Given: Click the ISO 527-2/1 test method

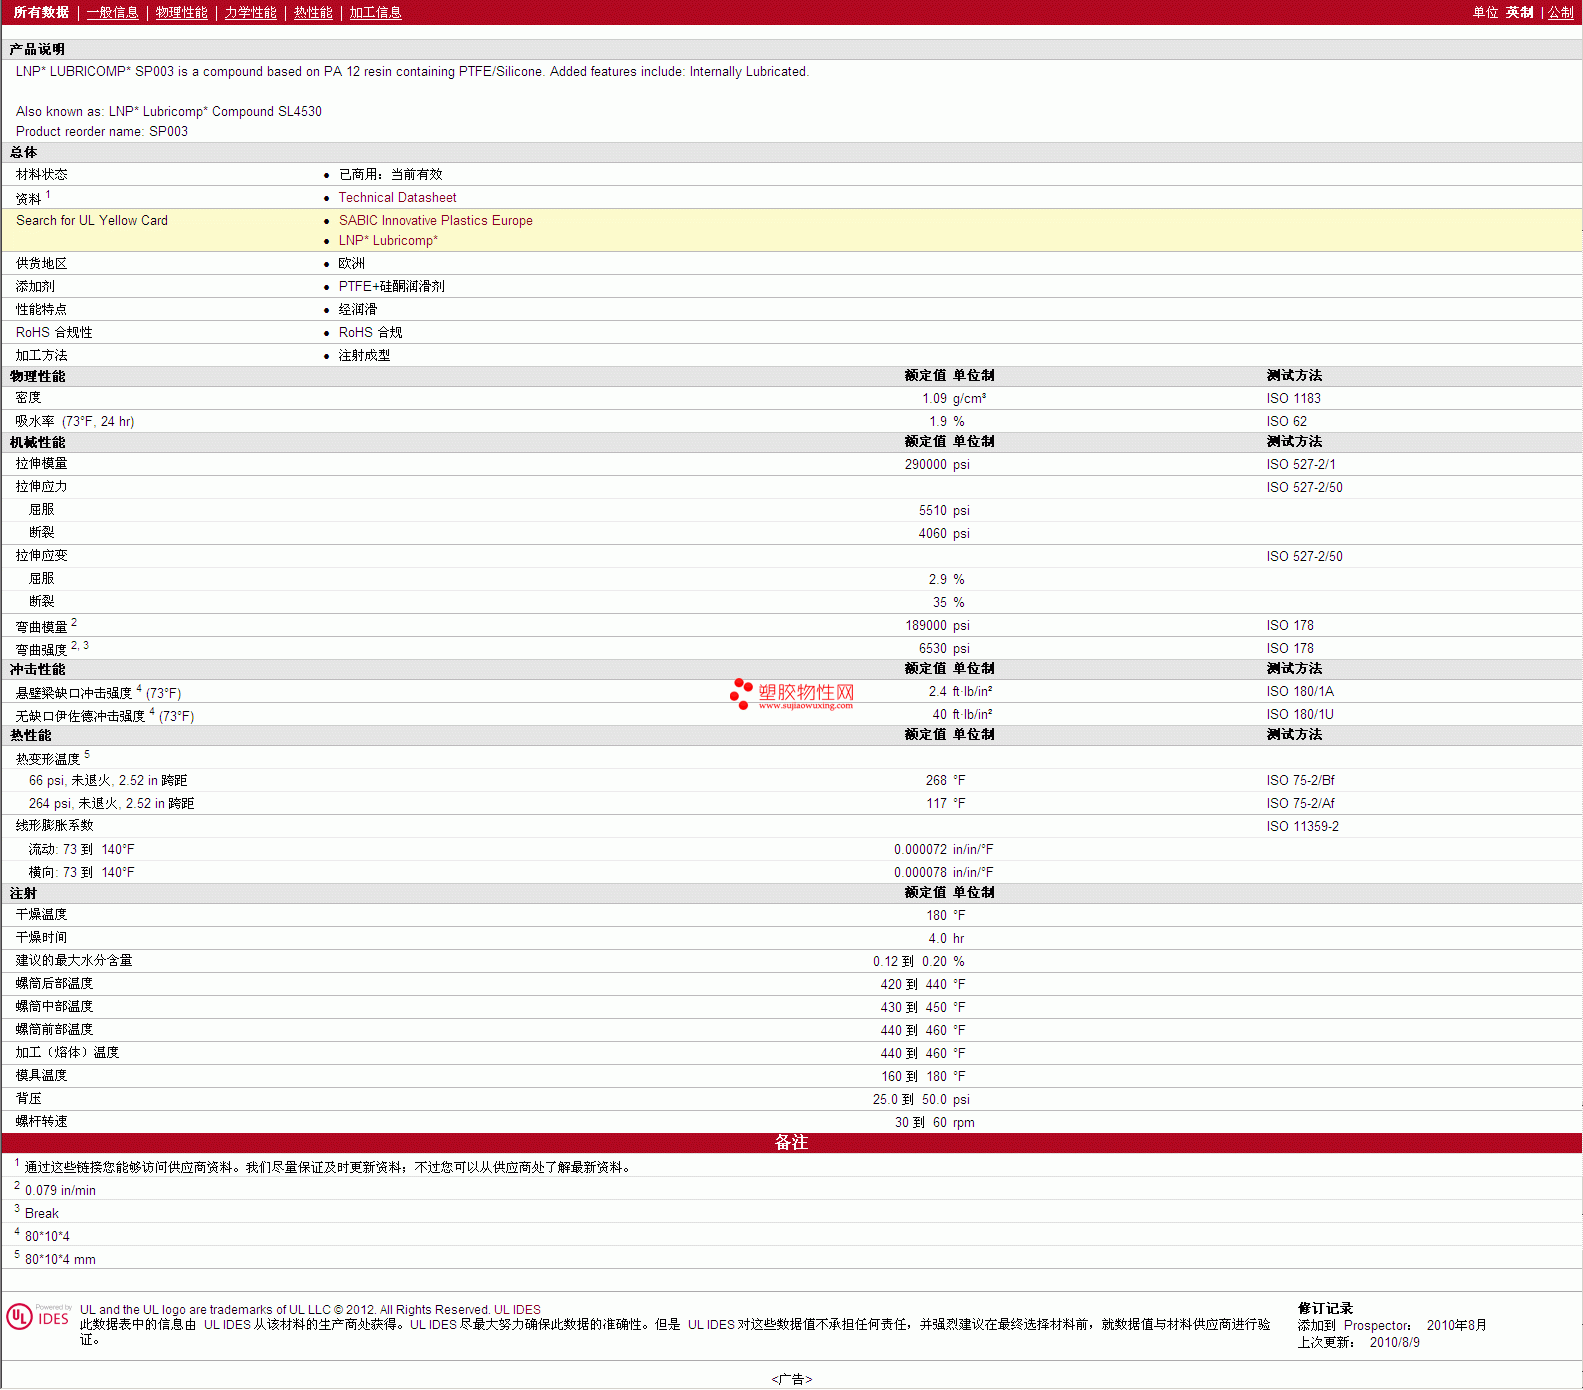Looking at the screenshot, I should (1301, 465).
